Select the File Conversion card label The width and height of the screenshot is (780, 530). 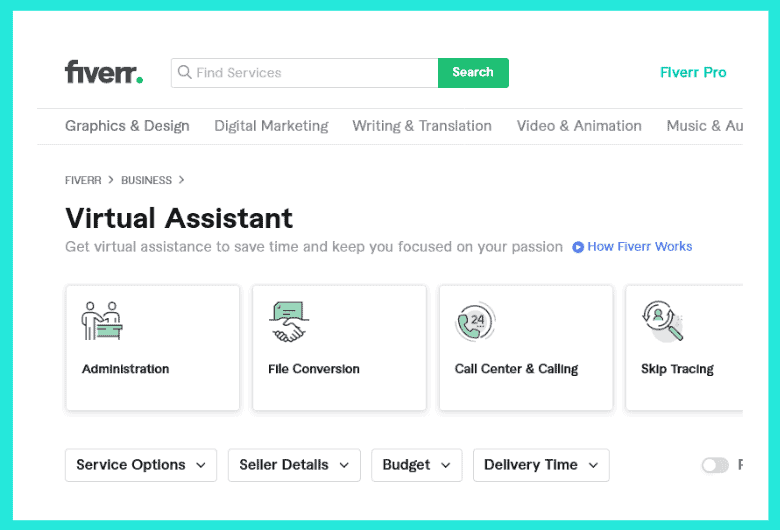[x=313, y=369]
